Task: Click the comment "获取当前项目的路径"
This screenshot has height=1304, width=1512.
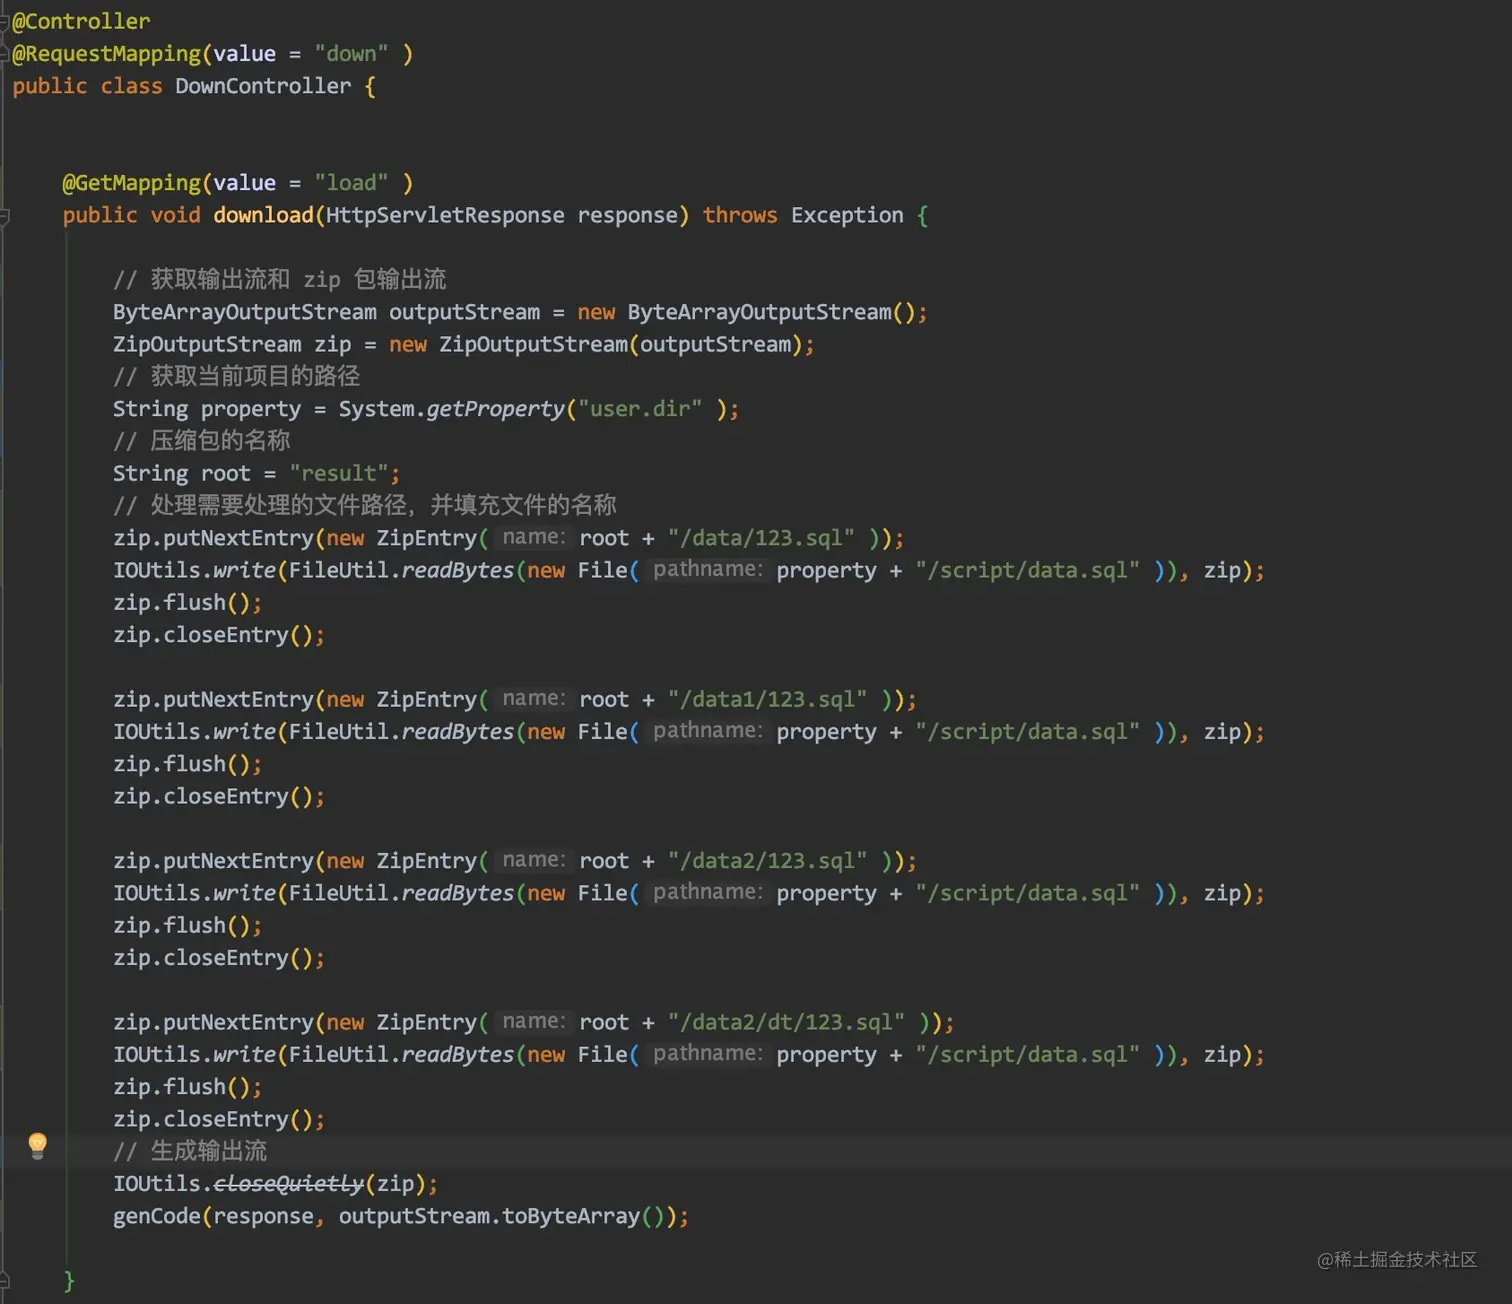Action: [x=237, y=376]
